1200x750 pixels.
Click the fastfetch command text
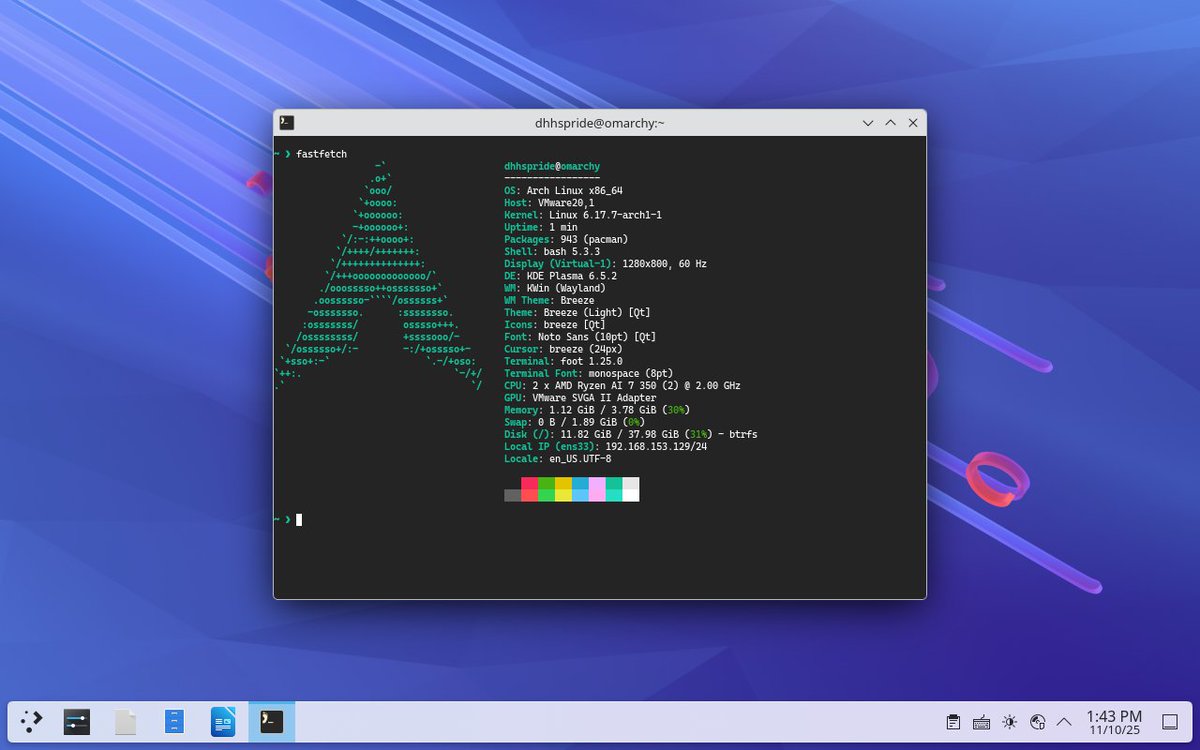[322, 154]
